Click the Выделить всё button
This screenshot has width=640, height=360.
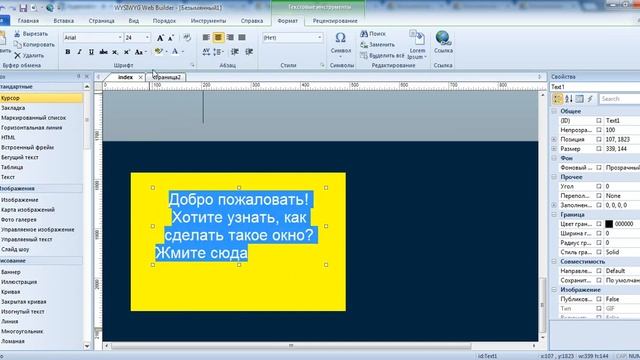click(382, 56)
